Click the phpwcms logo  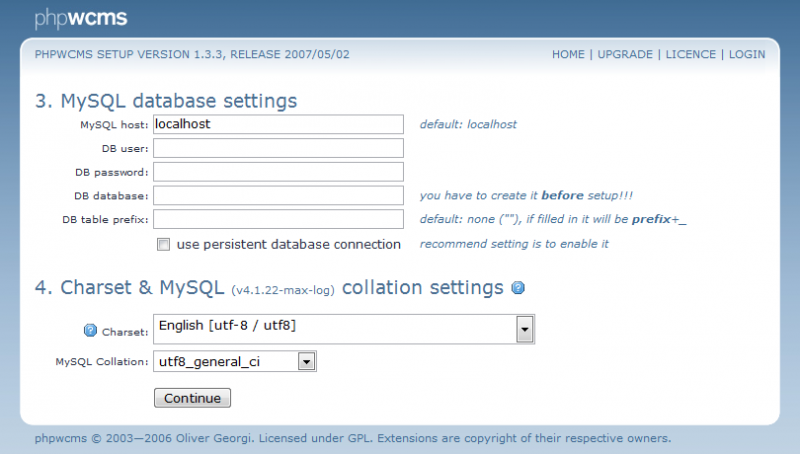coord(81,18)
